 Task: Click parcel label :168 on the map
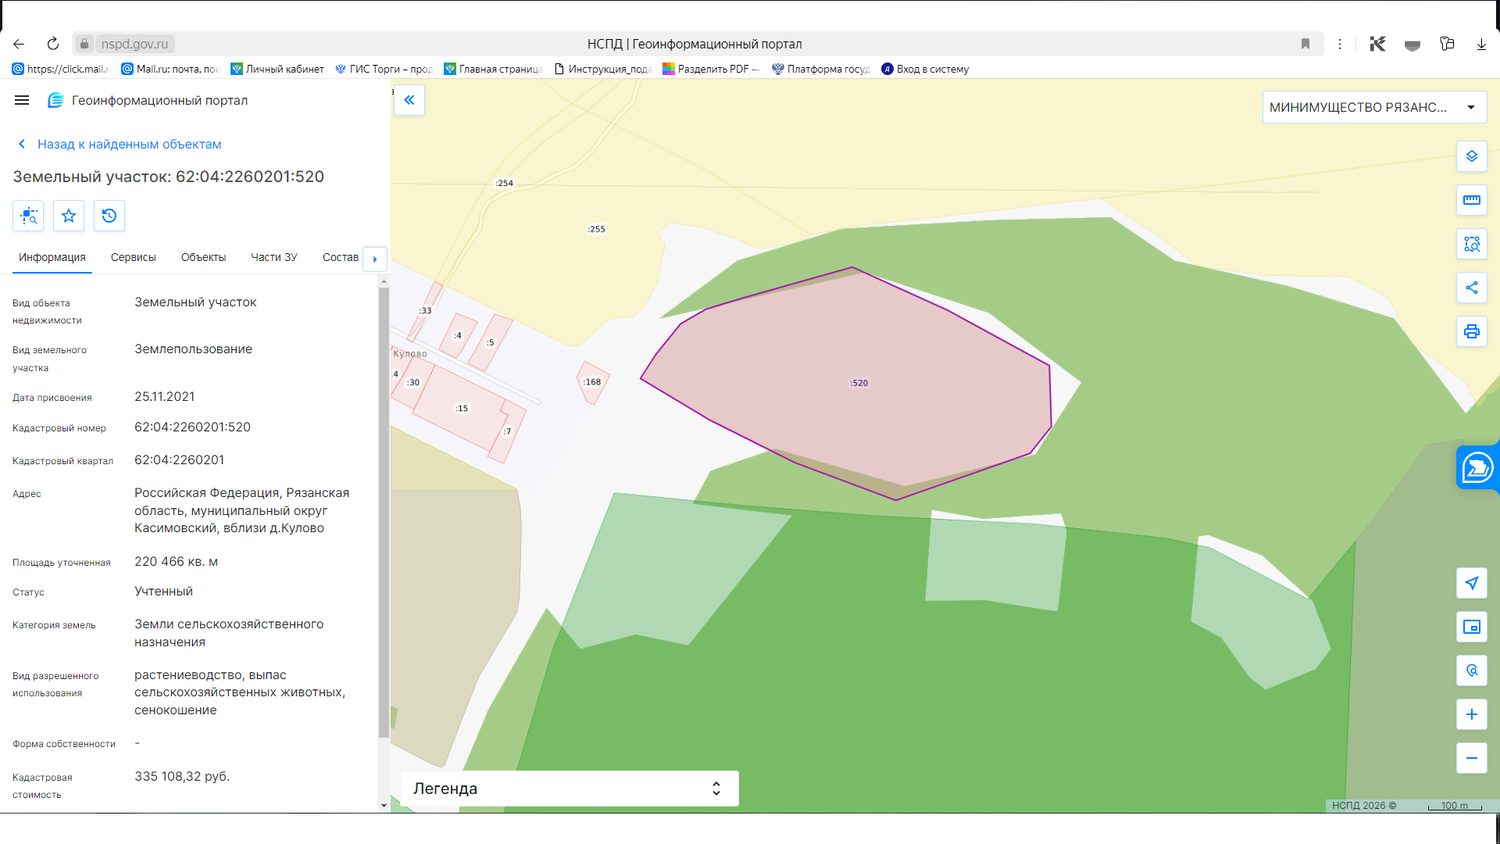coord(592,382)
